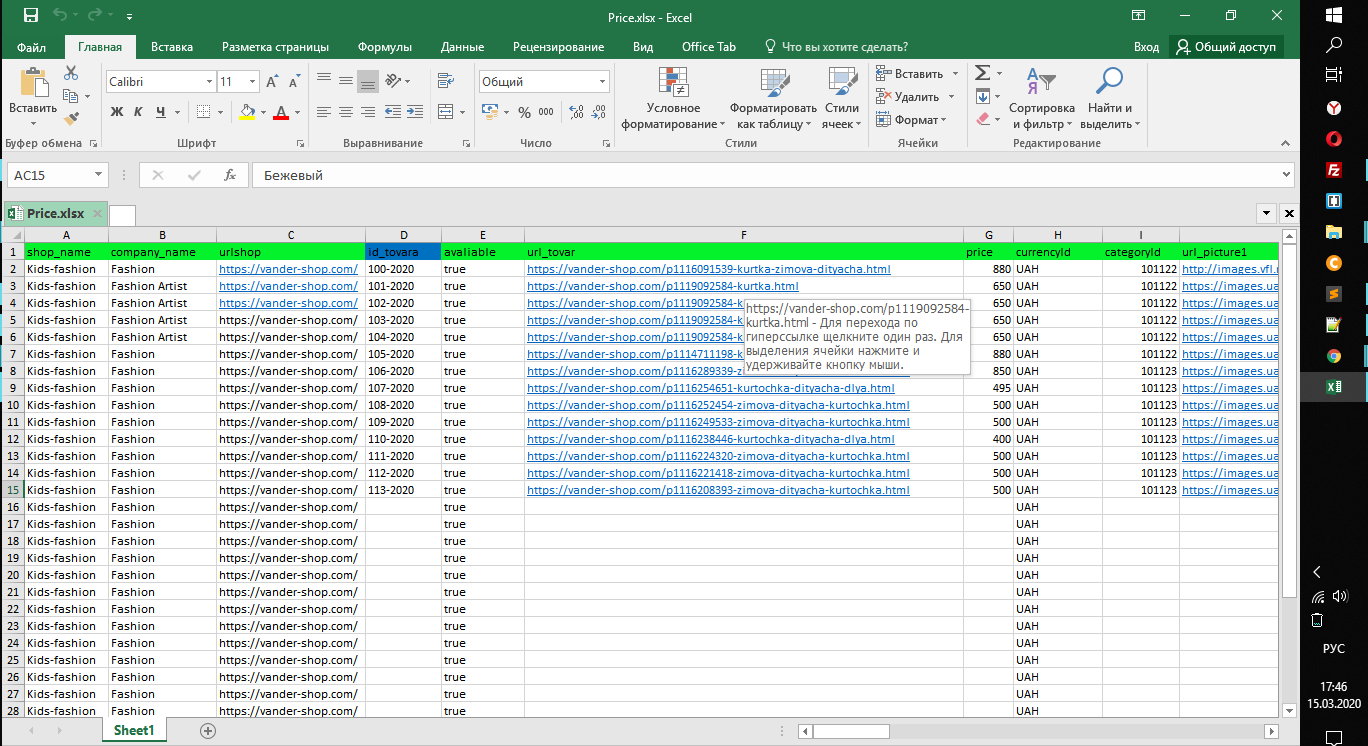Select the Sheet1 tab

point(134,731)
